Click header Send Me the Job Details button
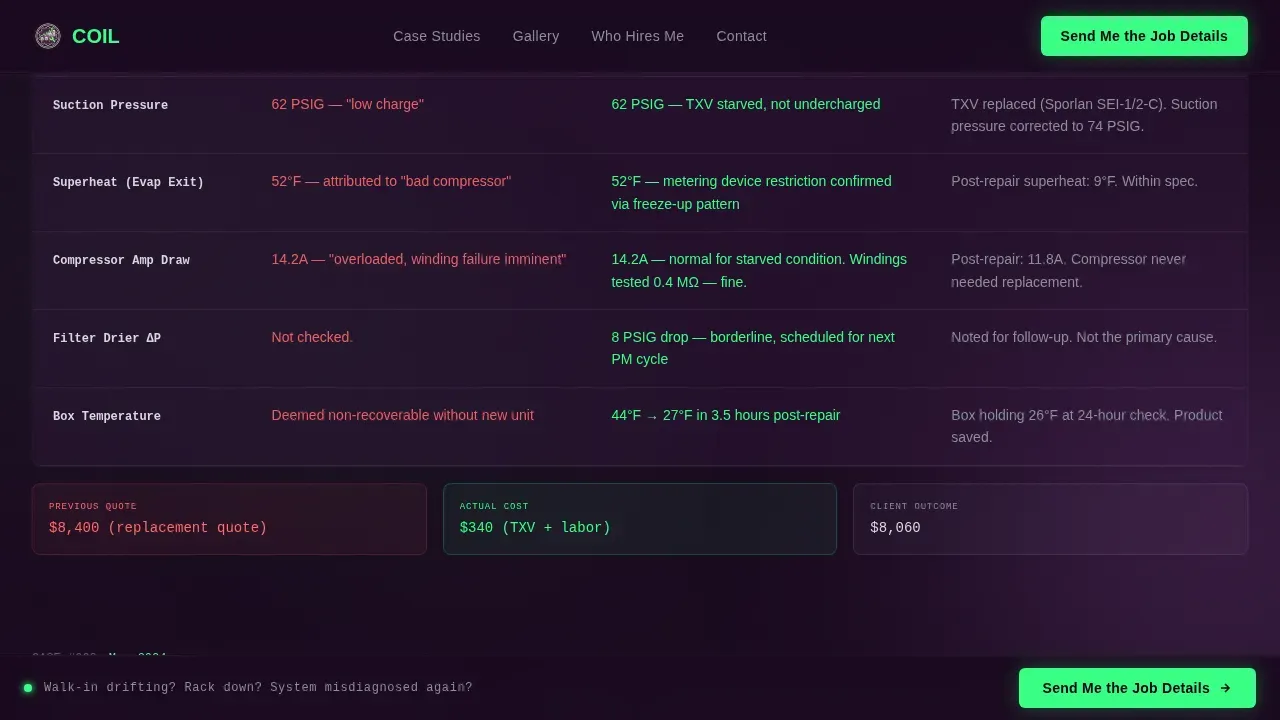This screenshot has height=720, width=1280. pos(1144,36)
